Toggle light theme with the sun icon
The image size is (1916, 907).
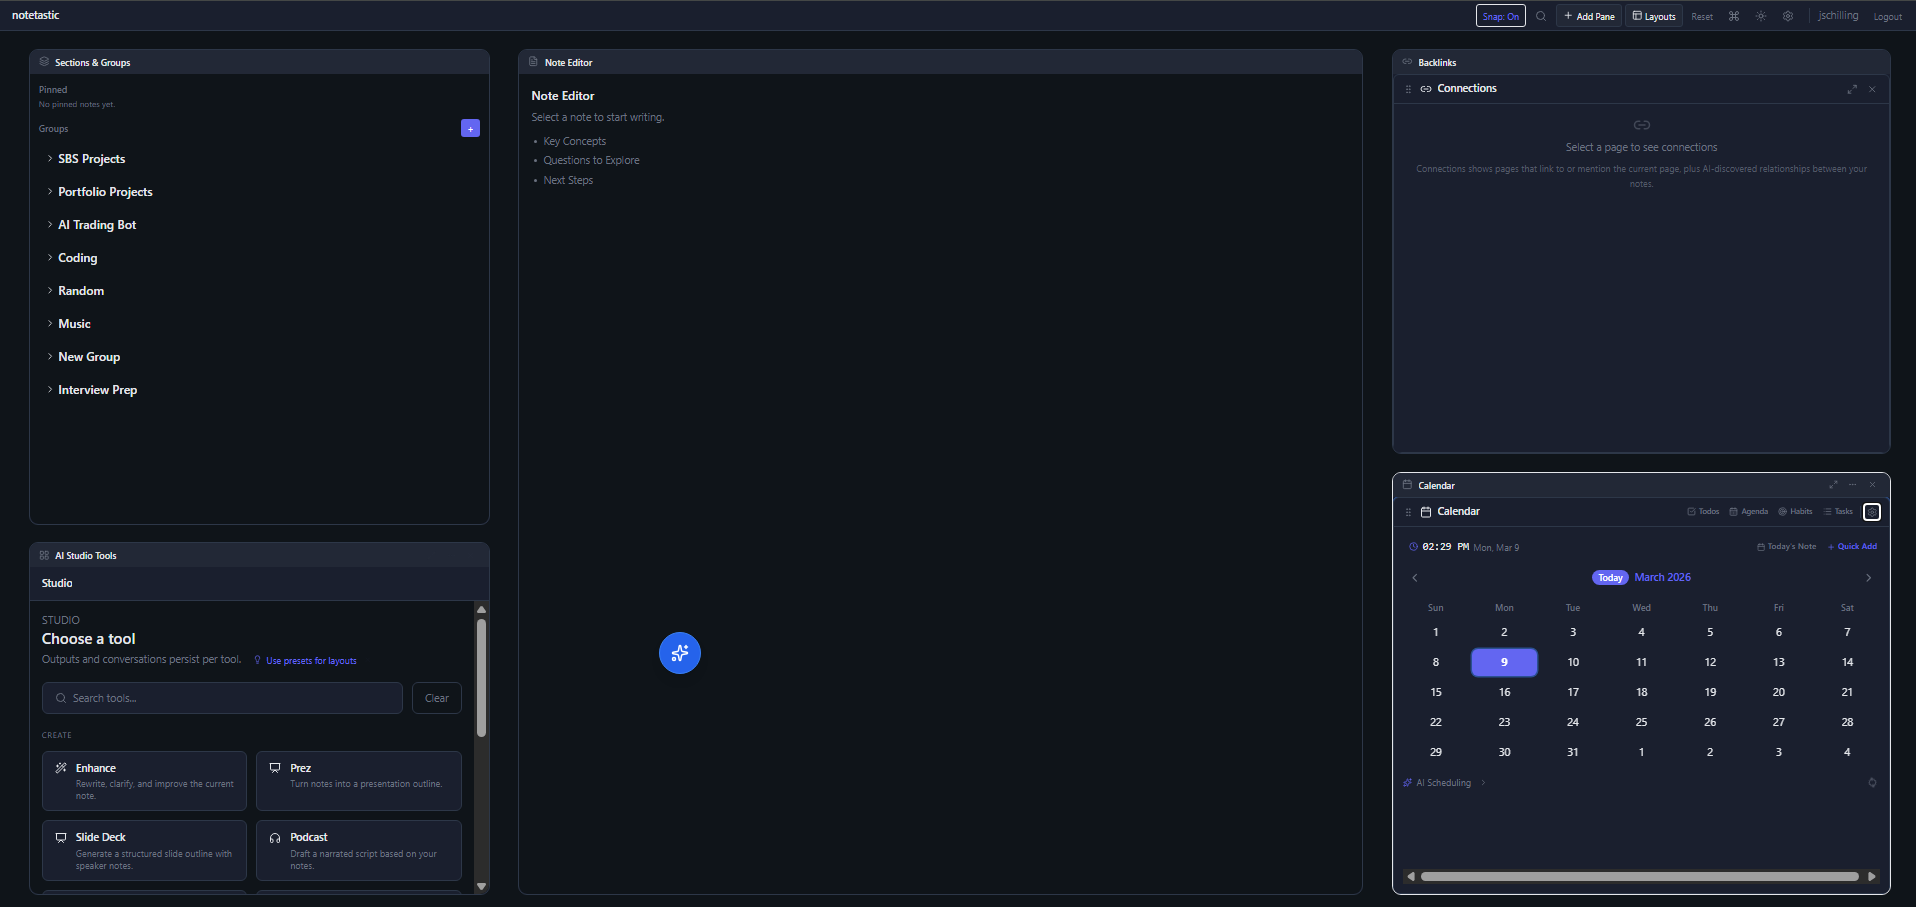coord(1761,16)
